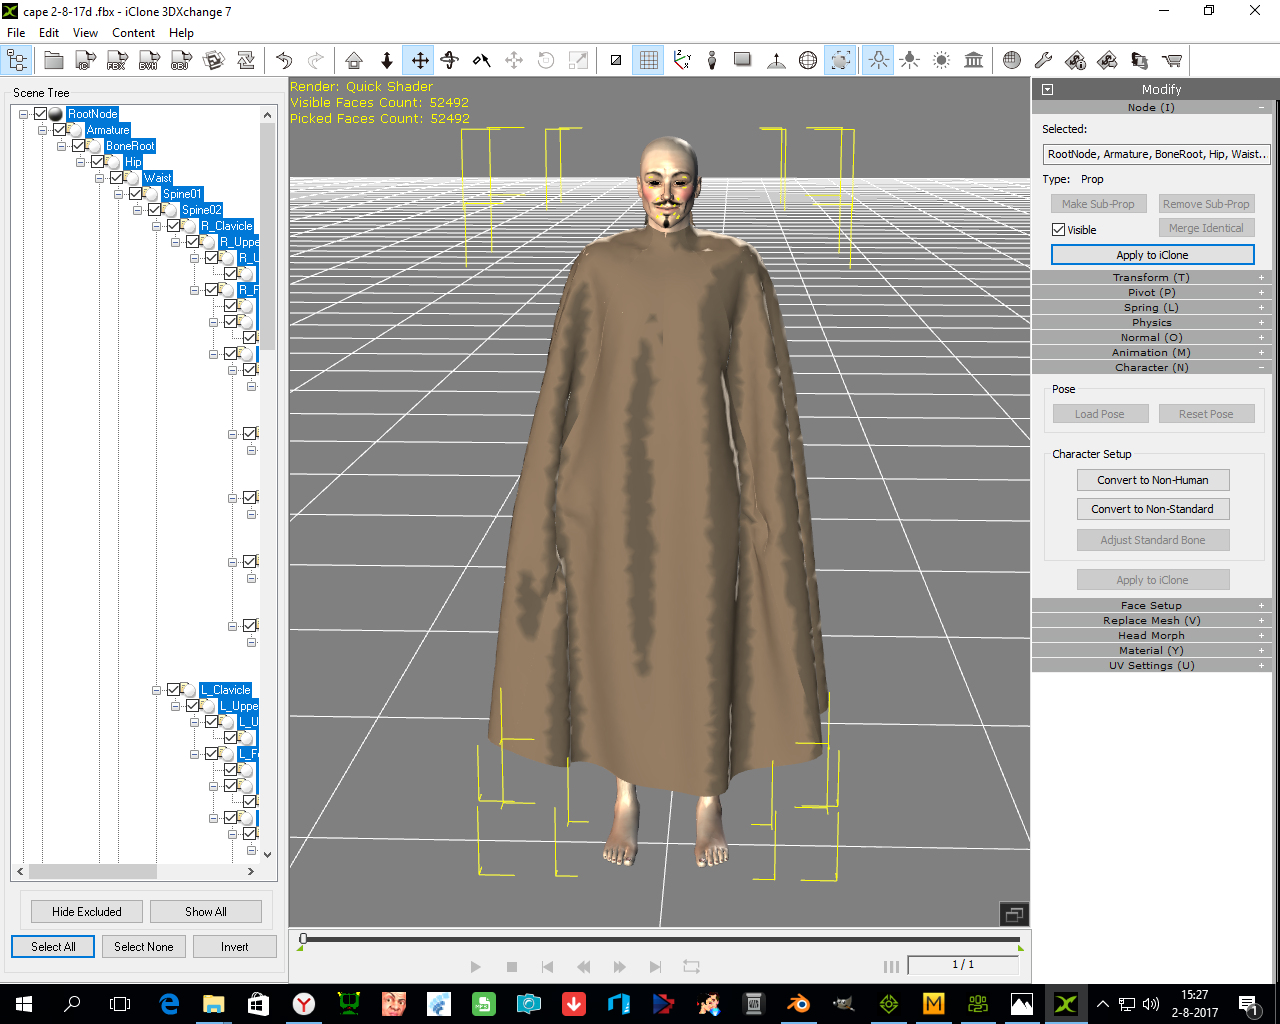Click the undo arrow icon

pyautogui.click(x=284, y=61)
